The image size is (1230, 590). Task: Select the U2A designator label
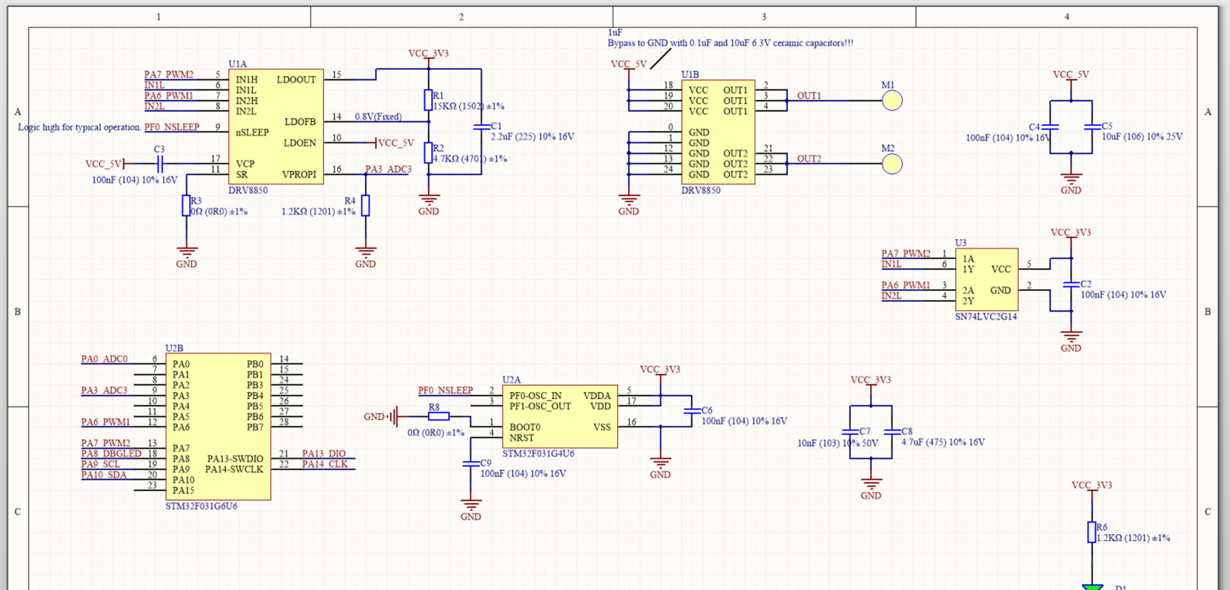(x=511, y=379)
